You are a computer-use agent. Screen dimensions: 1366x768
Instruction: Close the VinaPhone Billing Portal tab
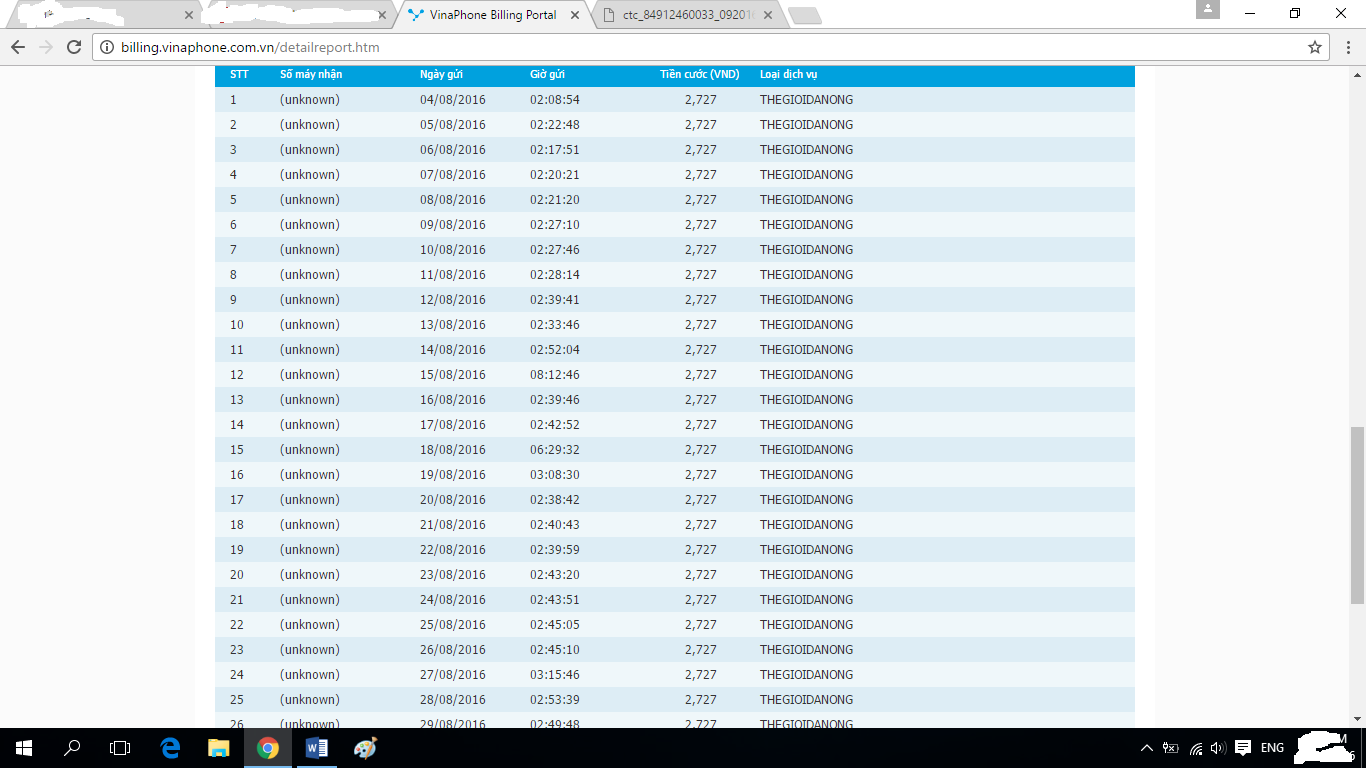[x=574, y=15]
